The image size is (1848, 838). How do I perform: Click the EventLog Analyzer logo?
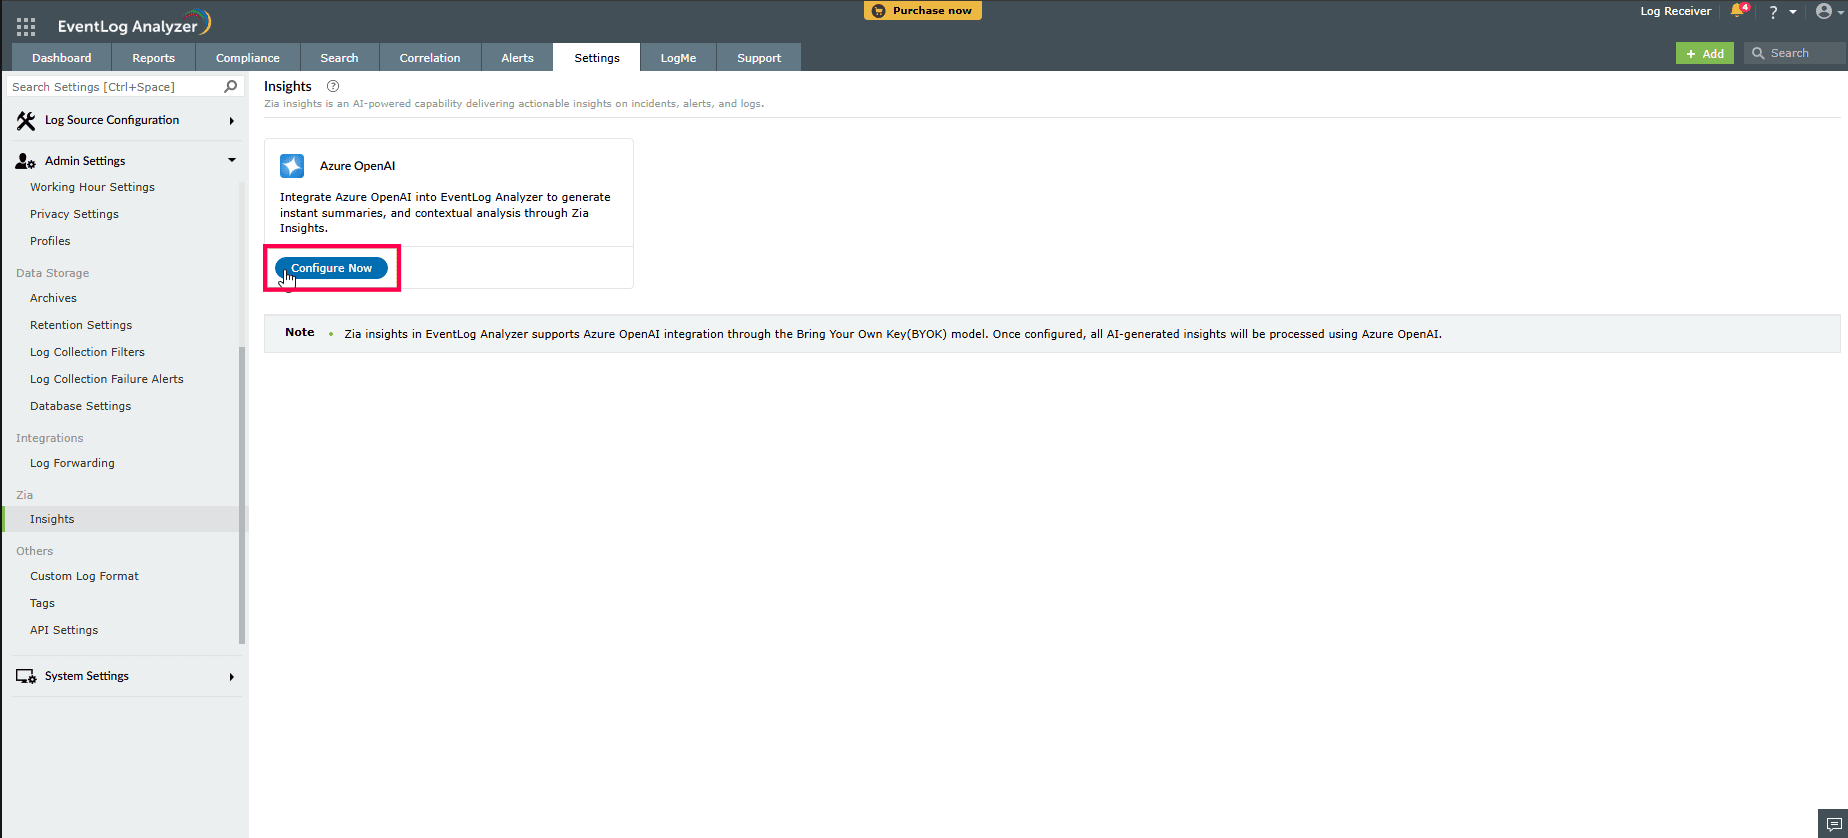pyautogui.click(x=134, y=23)
